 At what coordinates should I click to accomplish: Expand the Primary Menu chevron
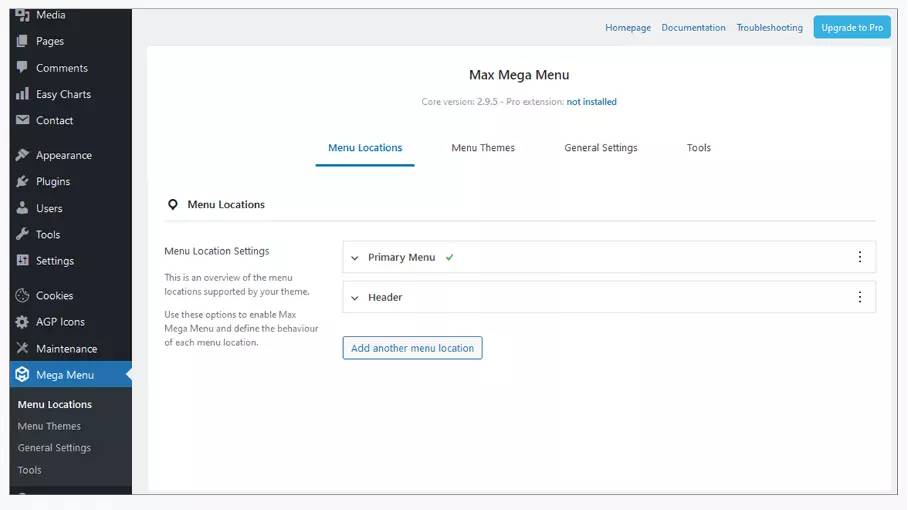[x=354, y=258]
